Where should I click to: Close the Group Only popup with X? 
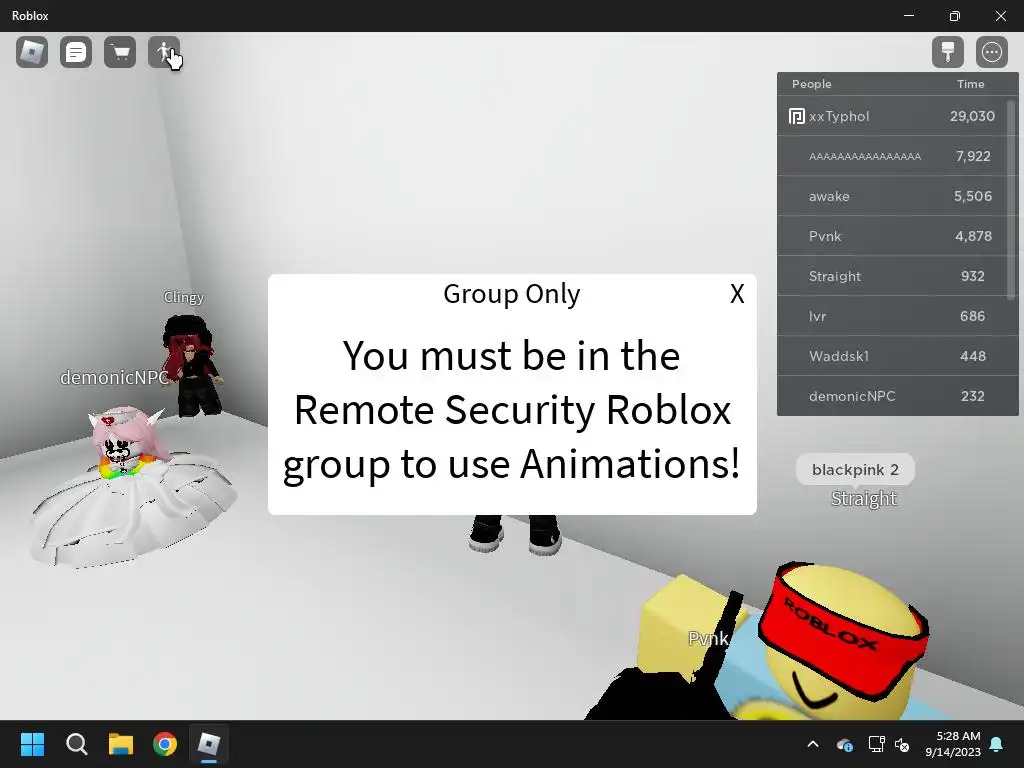click(x=737, y=294)
